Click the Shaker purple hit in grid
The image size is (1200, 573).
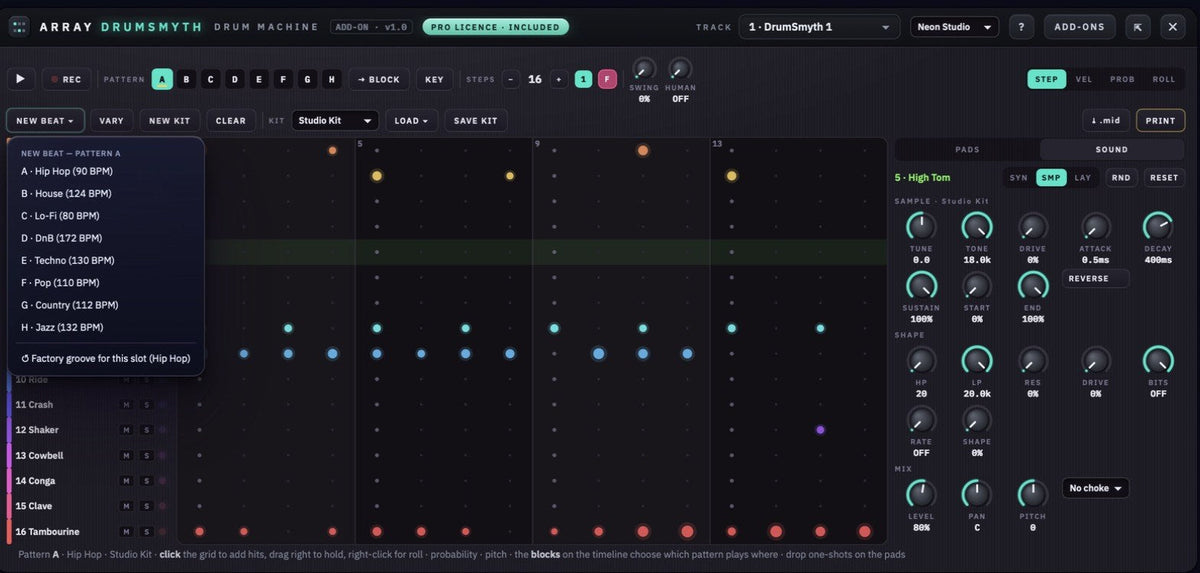pyautogui.click(x=820, y=430)
